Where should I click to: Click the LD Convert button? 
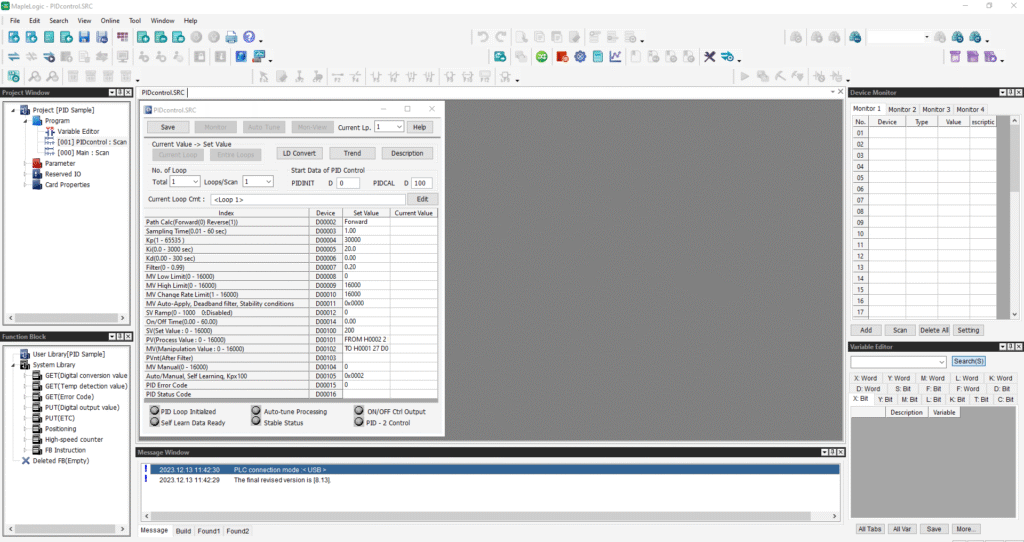(299, 153)
